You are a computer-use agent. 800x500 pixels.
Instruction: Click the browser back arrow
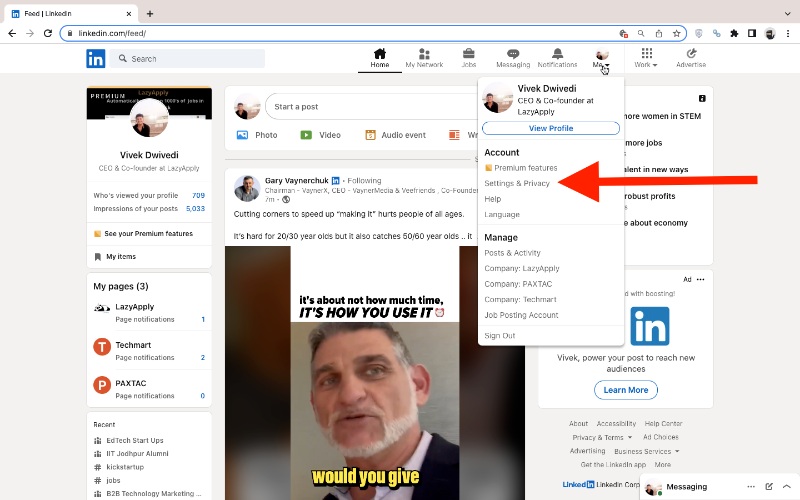click(x=12, y=33)
